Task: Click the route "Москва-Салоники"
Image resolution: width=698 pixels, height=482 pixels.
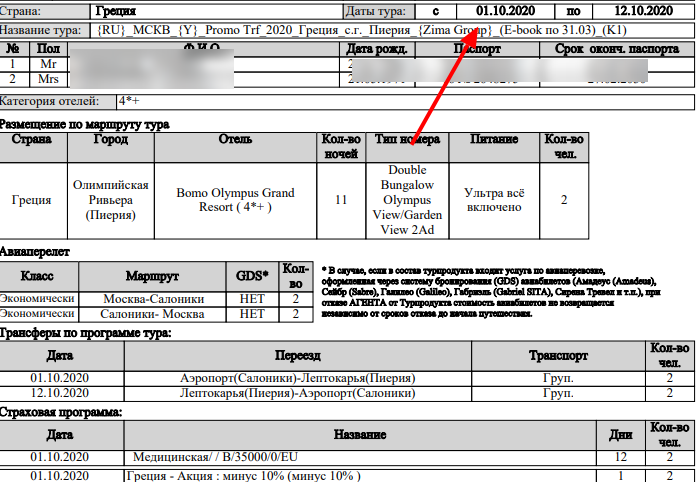Action: point(154,299)
